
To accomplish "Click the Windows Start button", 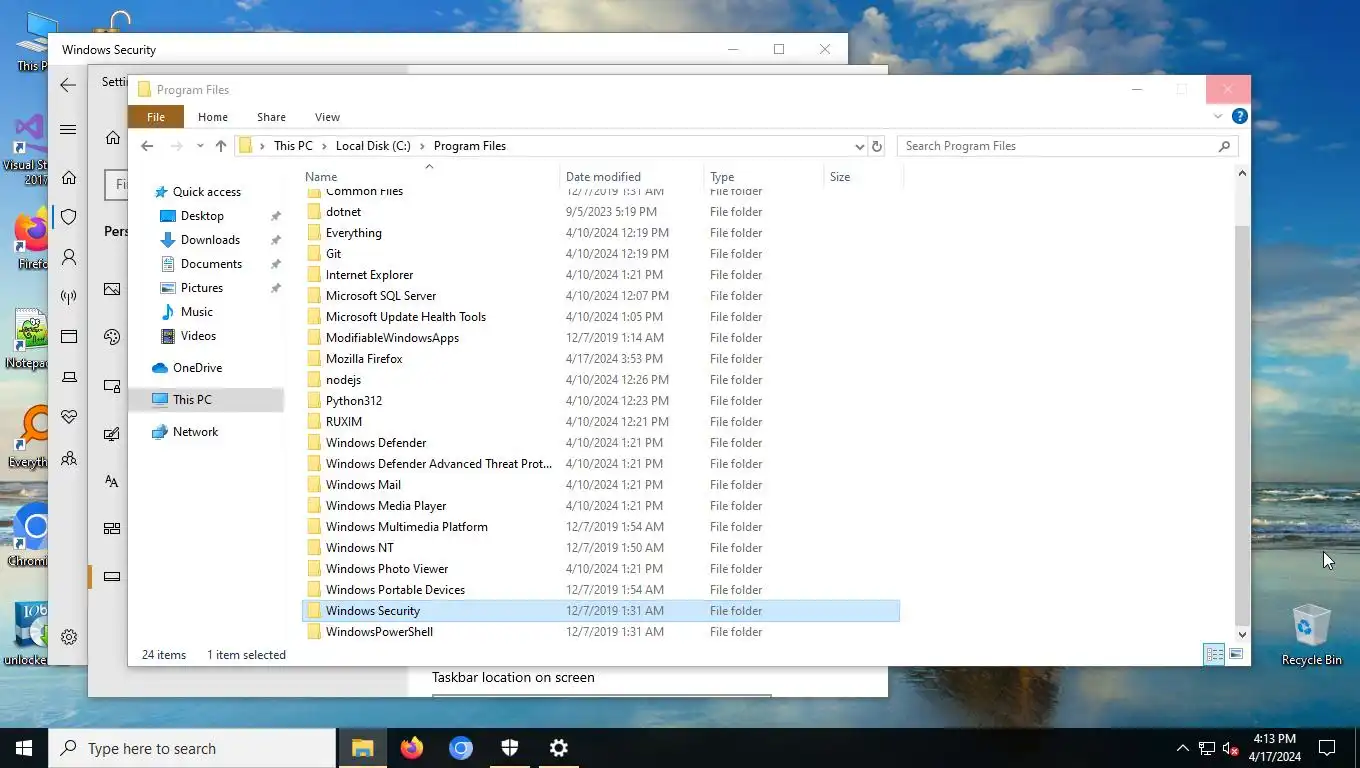I will [24, 748].
